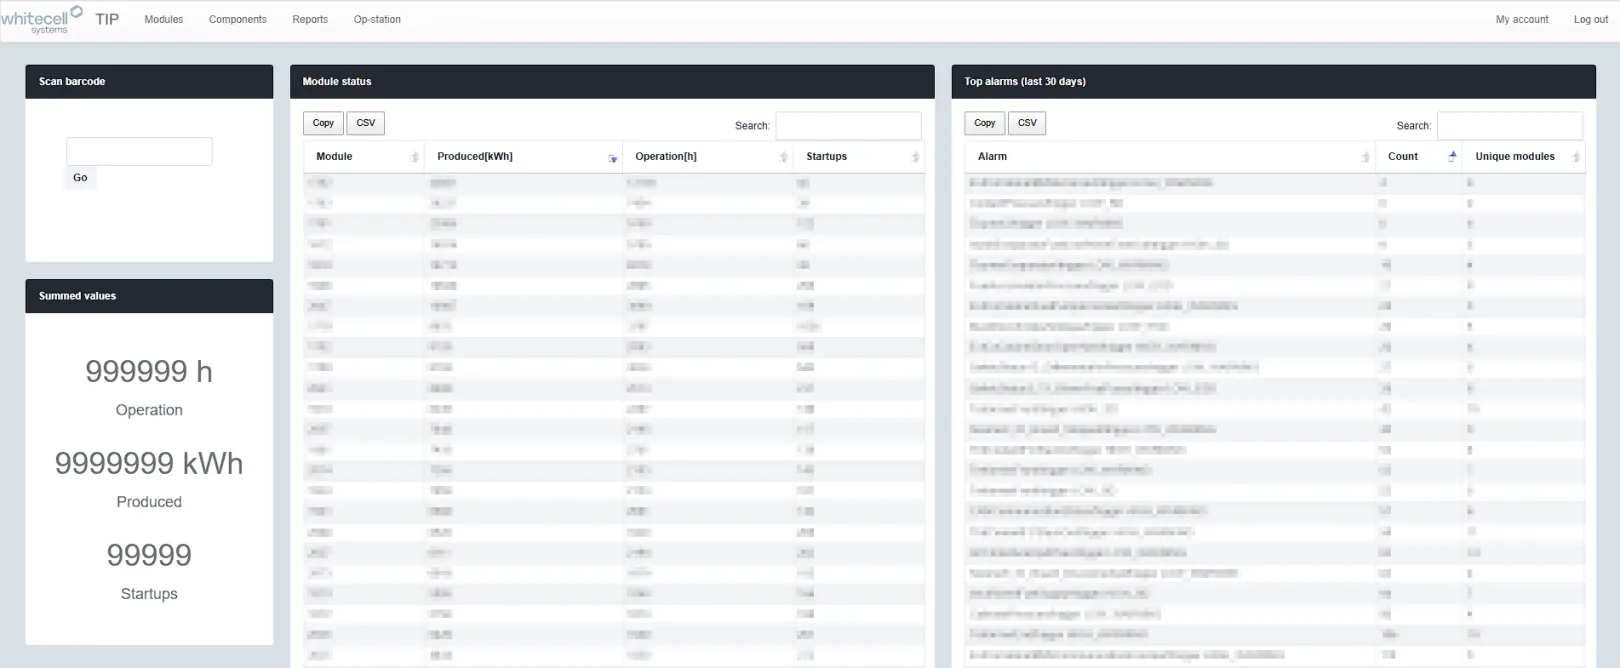Export Module status as CSV
The width and height of the screenshot is (1620, 668).
[366, 123]
